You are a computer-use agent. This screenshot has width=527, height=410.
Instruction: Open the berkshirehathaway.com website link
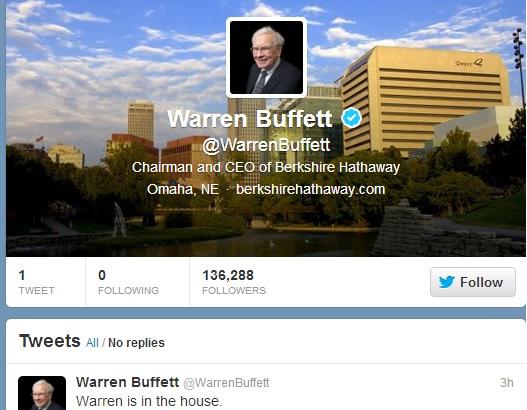(311, 189)
